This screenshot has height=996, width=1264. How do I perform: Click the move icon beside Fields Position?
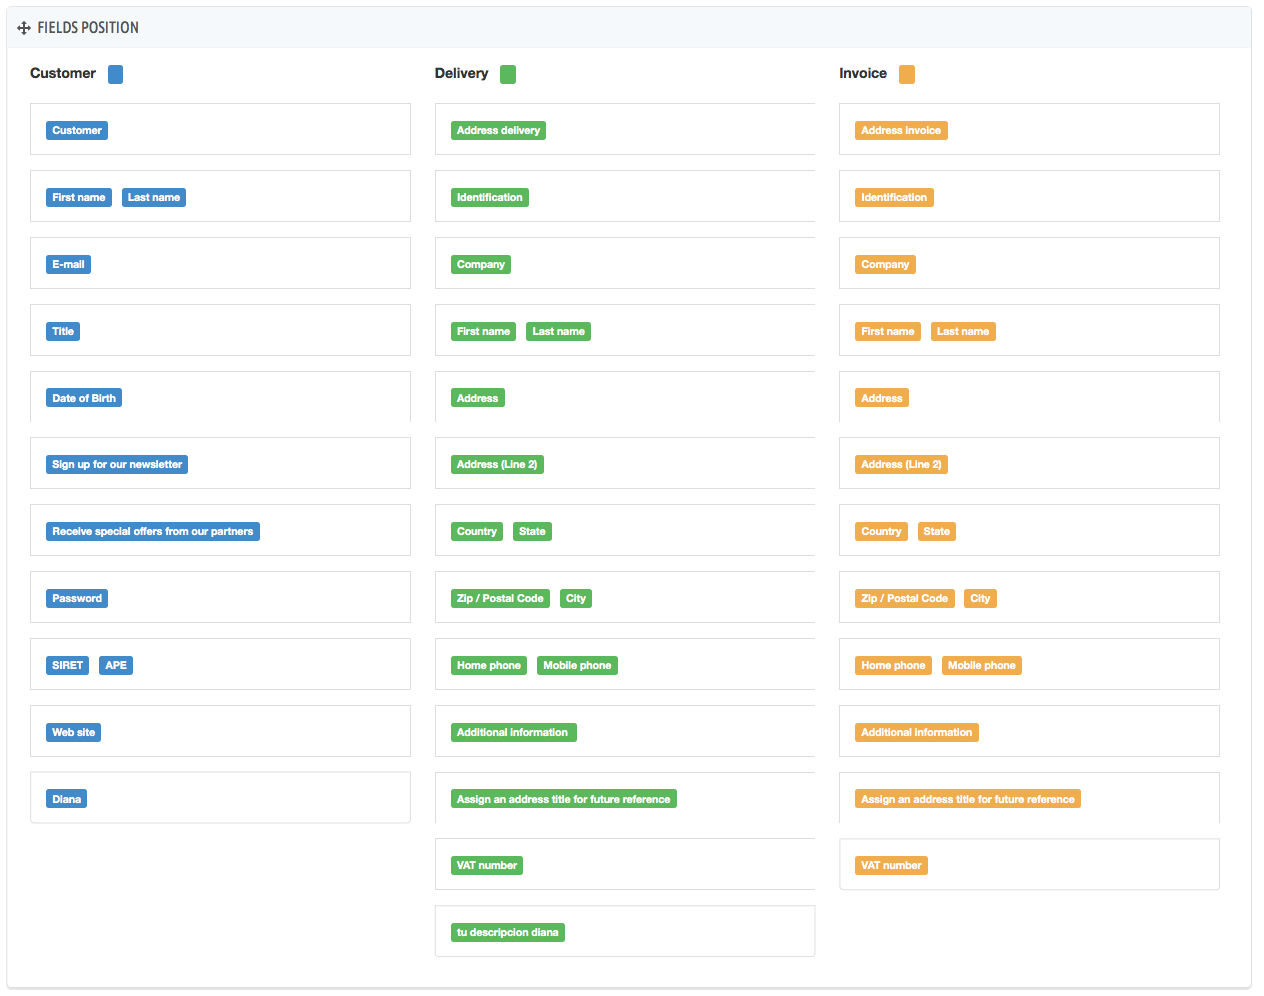tap(24, 28)
